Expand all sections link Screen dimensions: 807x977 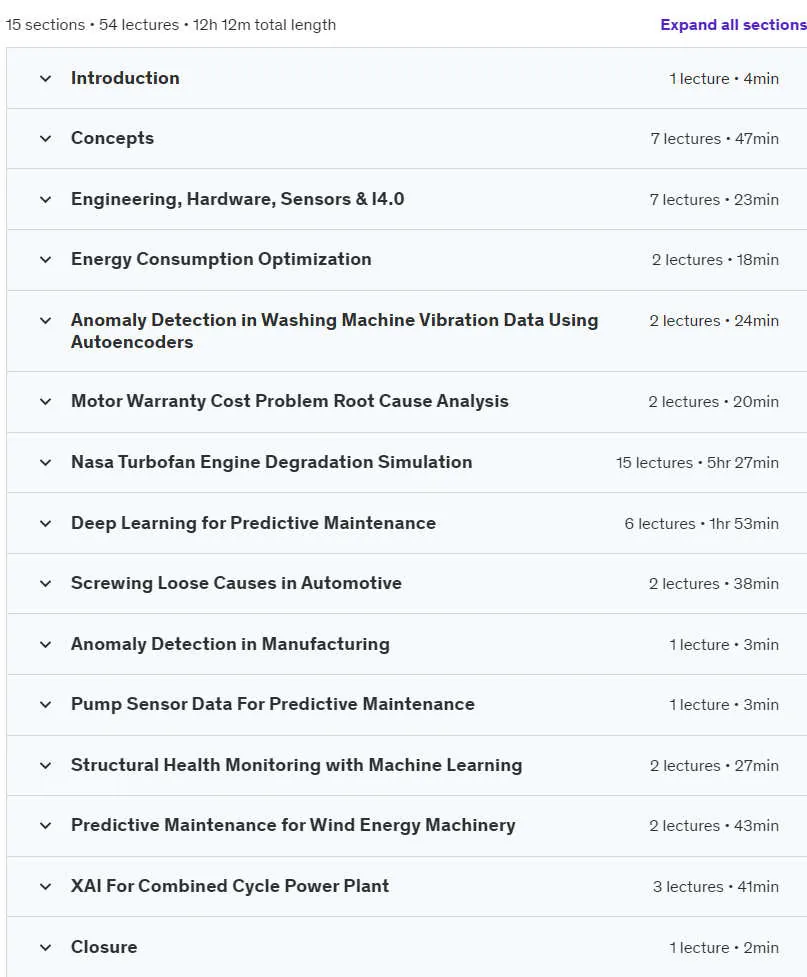(x=733, y=25)
